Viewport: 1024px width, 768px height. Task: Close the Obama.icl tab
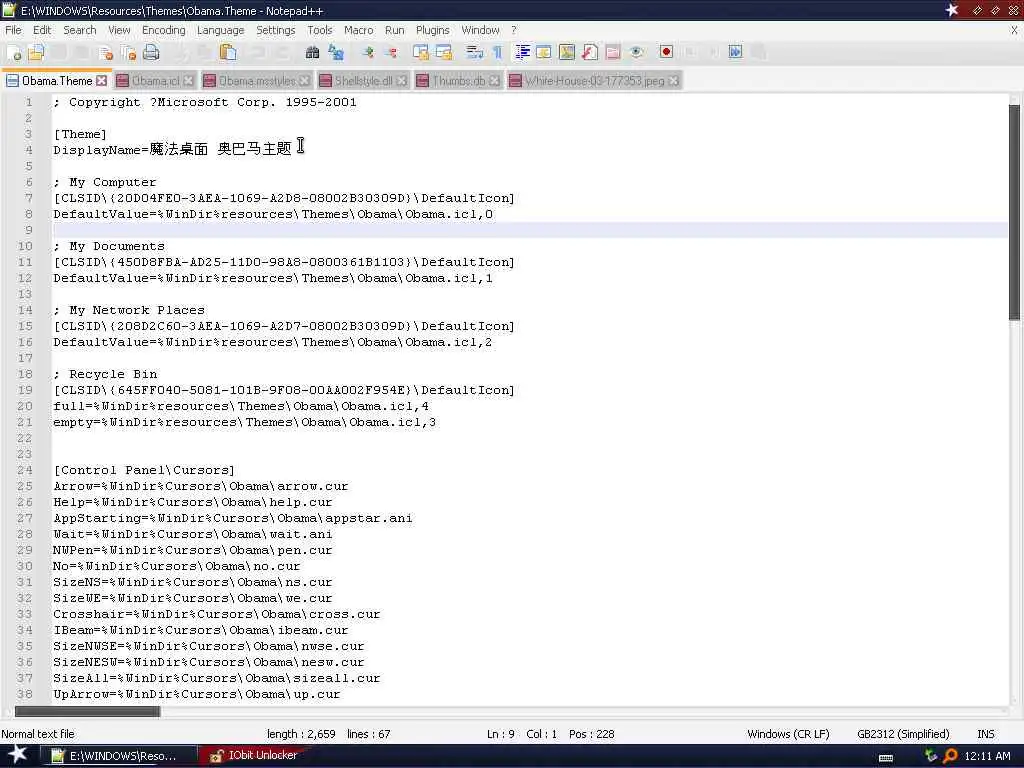point(188,80)
